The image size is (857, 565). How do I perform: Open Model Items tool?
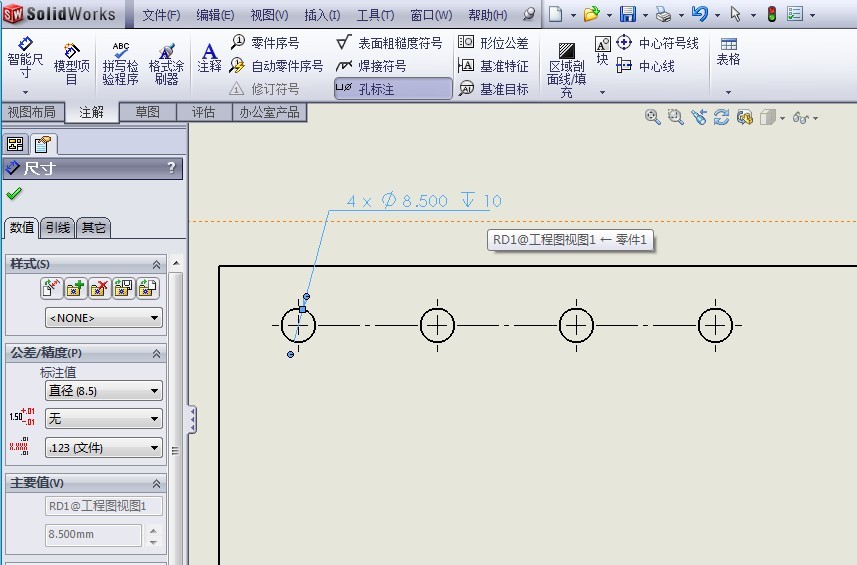[x=72, y=64]
